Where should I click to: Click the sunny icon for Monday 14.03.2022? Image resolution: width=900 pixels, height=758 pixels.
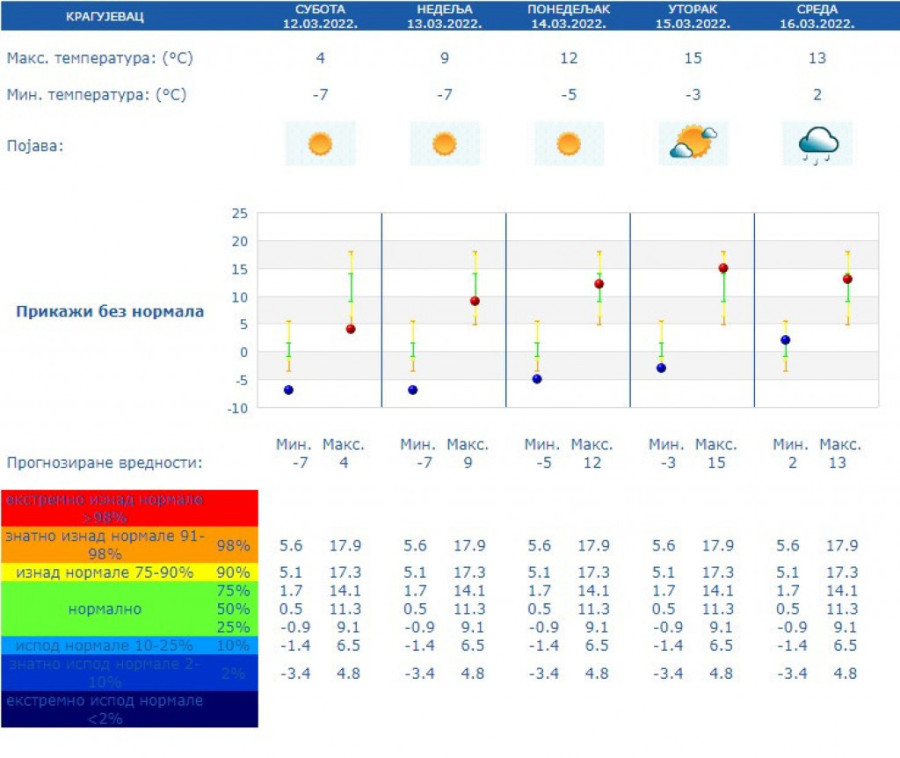tap(568, 144)
